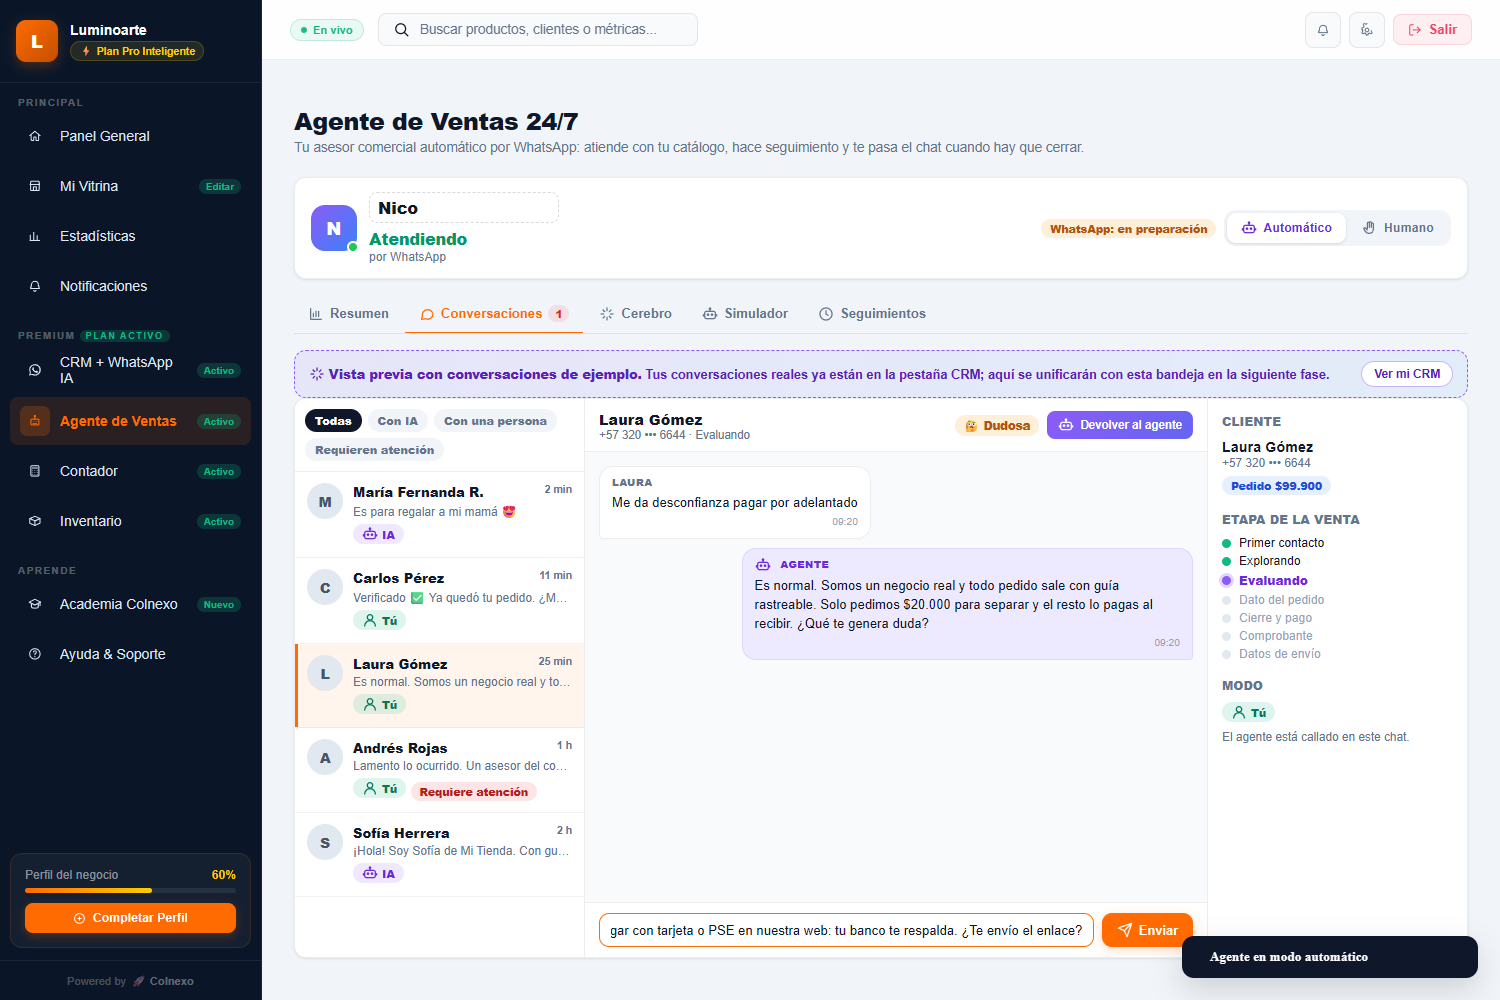Image resolution: width=1500 pixels, height=1000 pixels.
Task: Click the Ver mi CRM button
Action: pyautogui.click(x=1407, y=374)
